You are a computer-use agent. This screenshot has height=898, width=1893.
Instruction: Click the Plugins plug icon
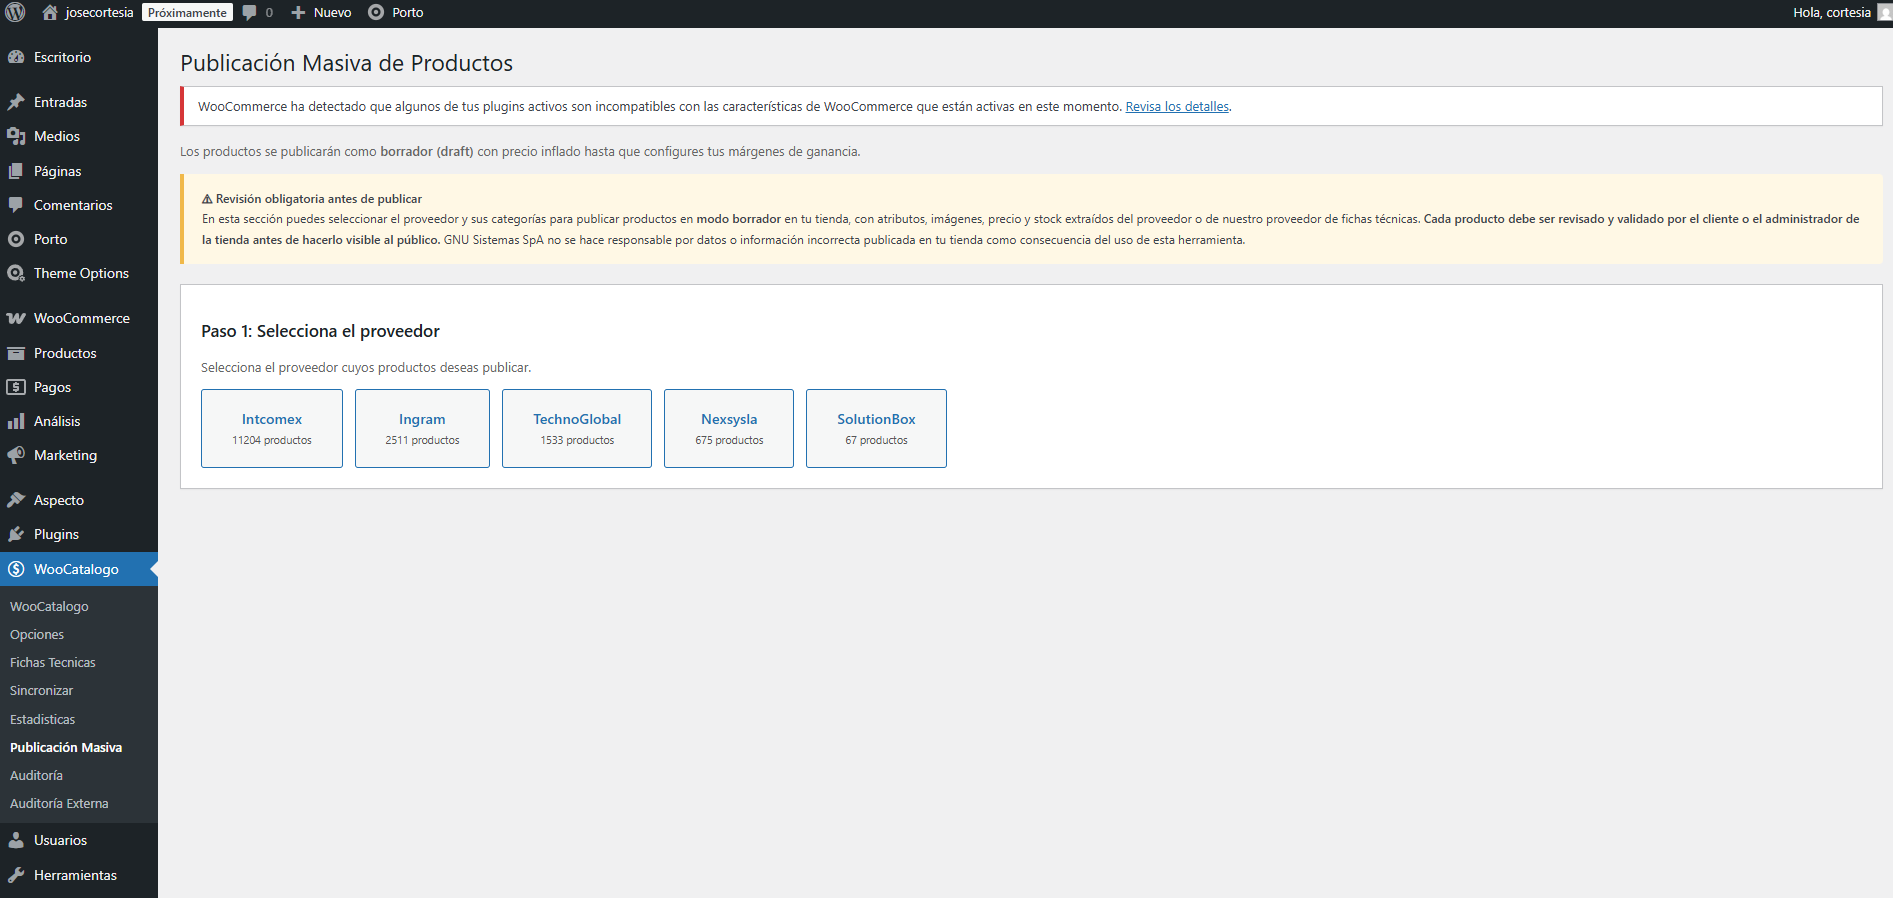16,535
